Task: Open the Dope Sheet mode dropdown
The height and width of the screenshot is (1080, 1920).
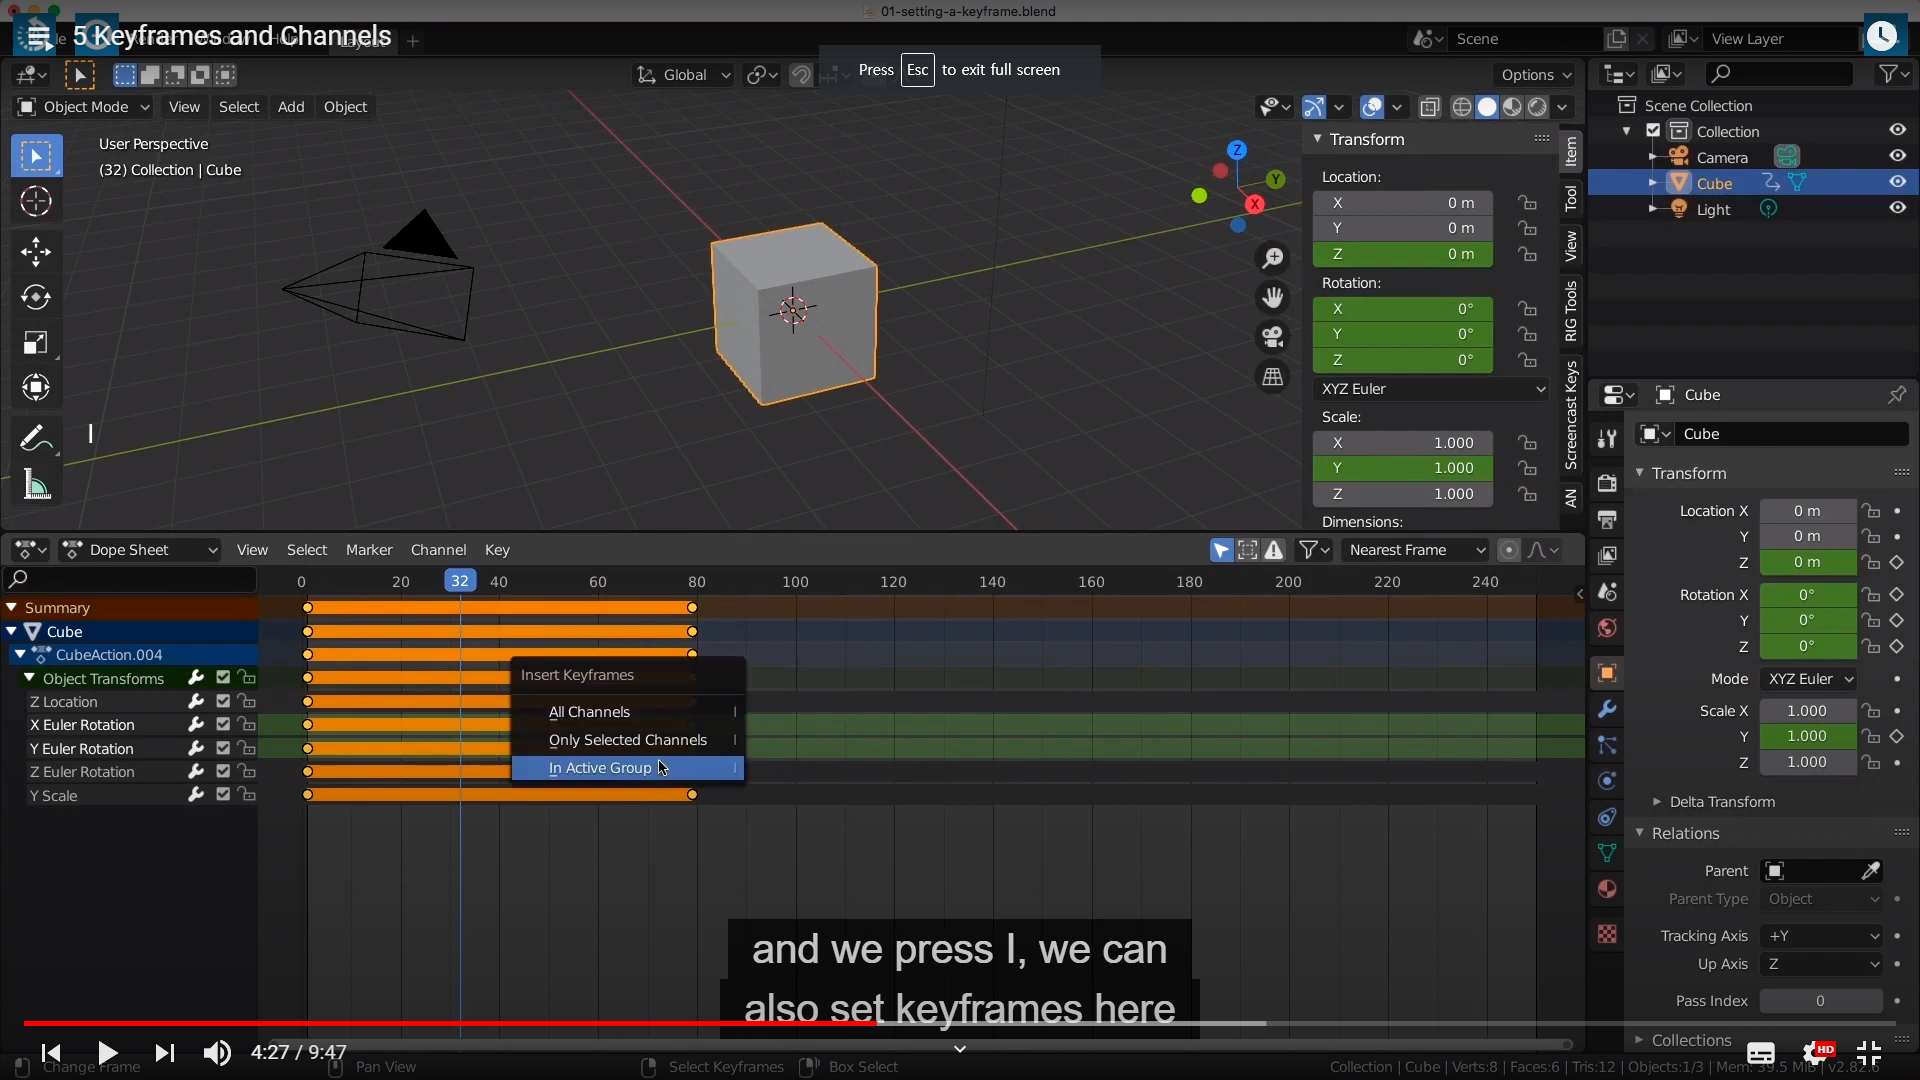Action: coord(140,550)
